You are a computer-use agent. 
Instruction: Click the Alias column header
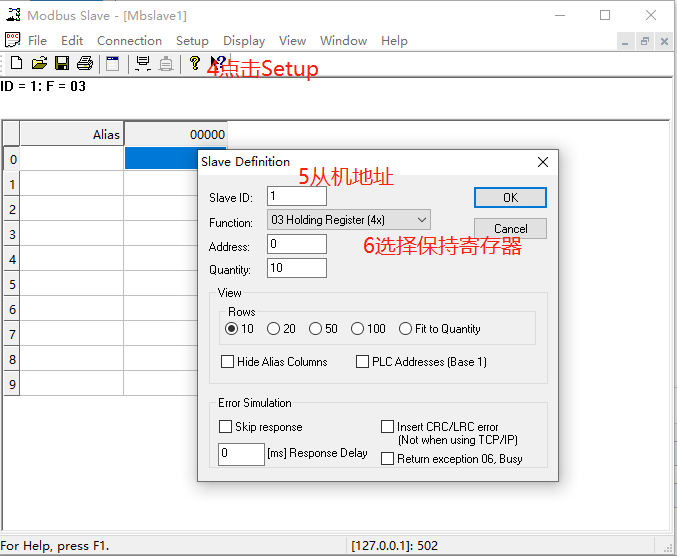pos(72,134)
